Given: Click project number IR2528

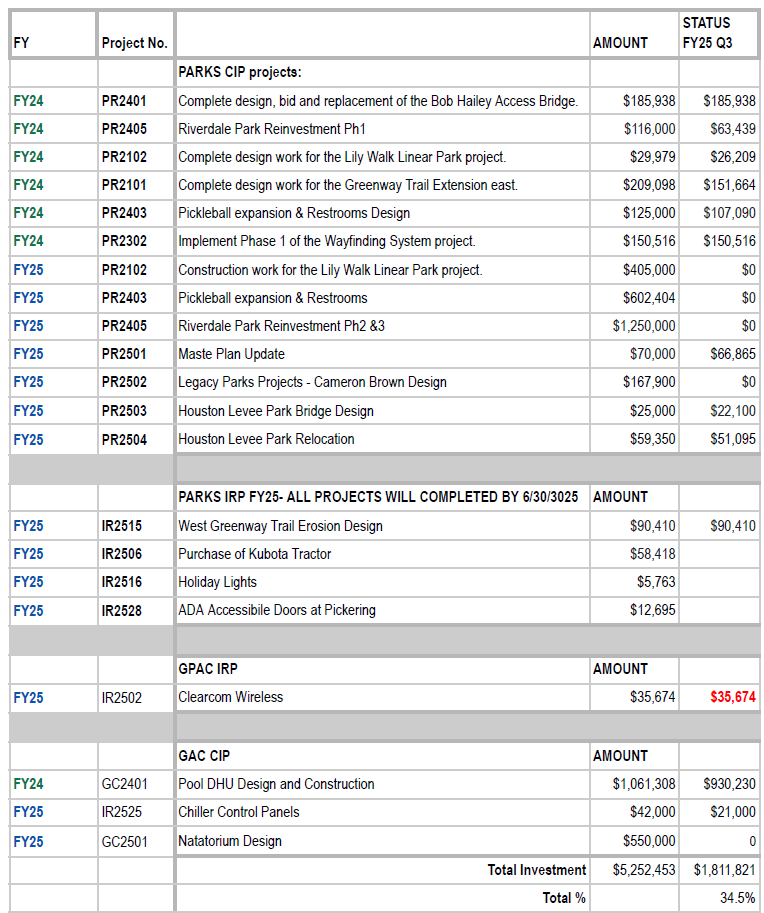Looking at the screenshot, I should tap(122, 611).
